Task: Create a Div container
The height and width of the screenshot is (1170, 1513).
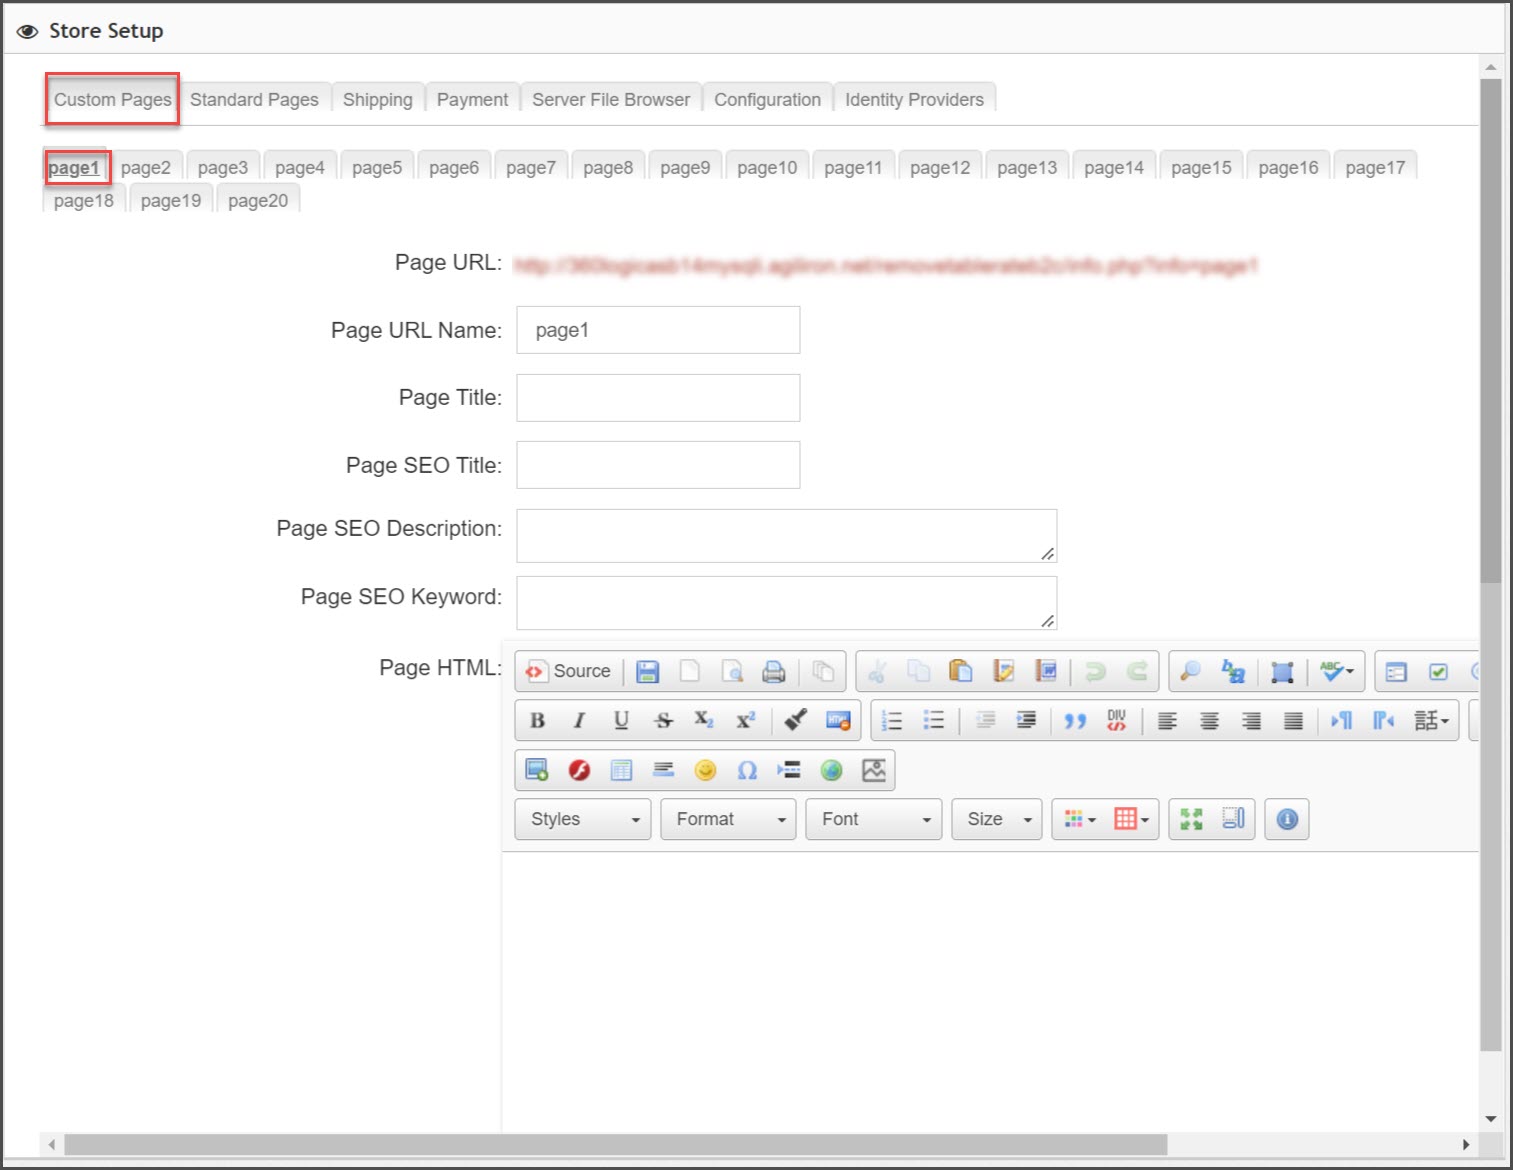Action: click(x=1117, y=720)
